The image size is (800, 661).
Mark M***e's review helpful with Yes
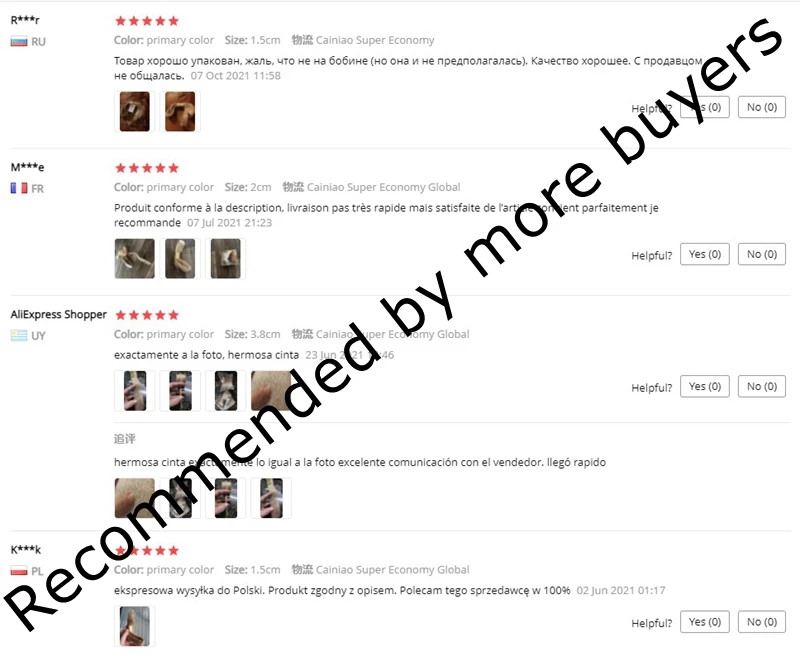tap(705, 254)
